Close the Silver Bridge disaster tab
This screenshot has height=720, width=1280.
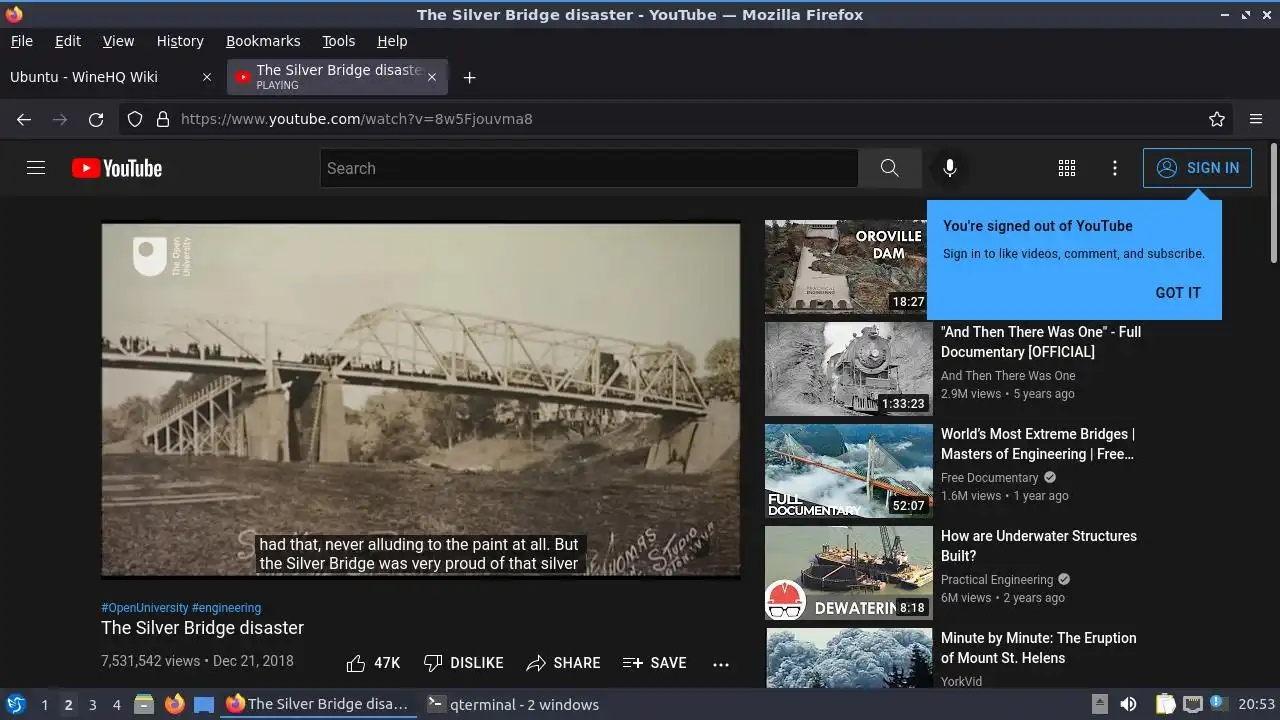pos(432,77)
